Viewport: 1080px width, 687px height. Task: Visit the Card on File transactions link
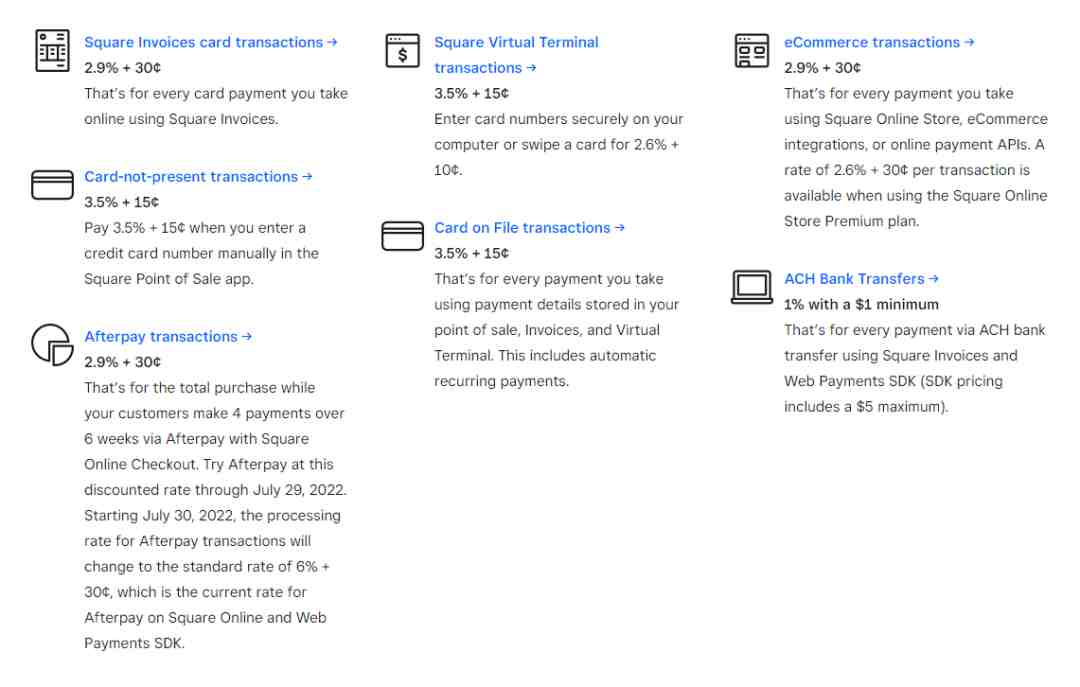point(529,227)
